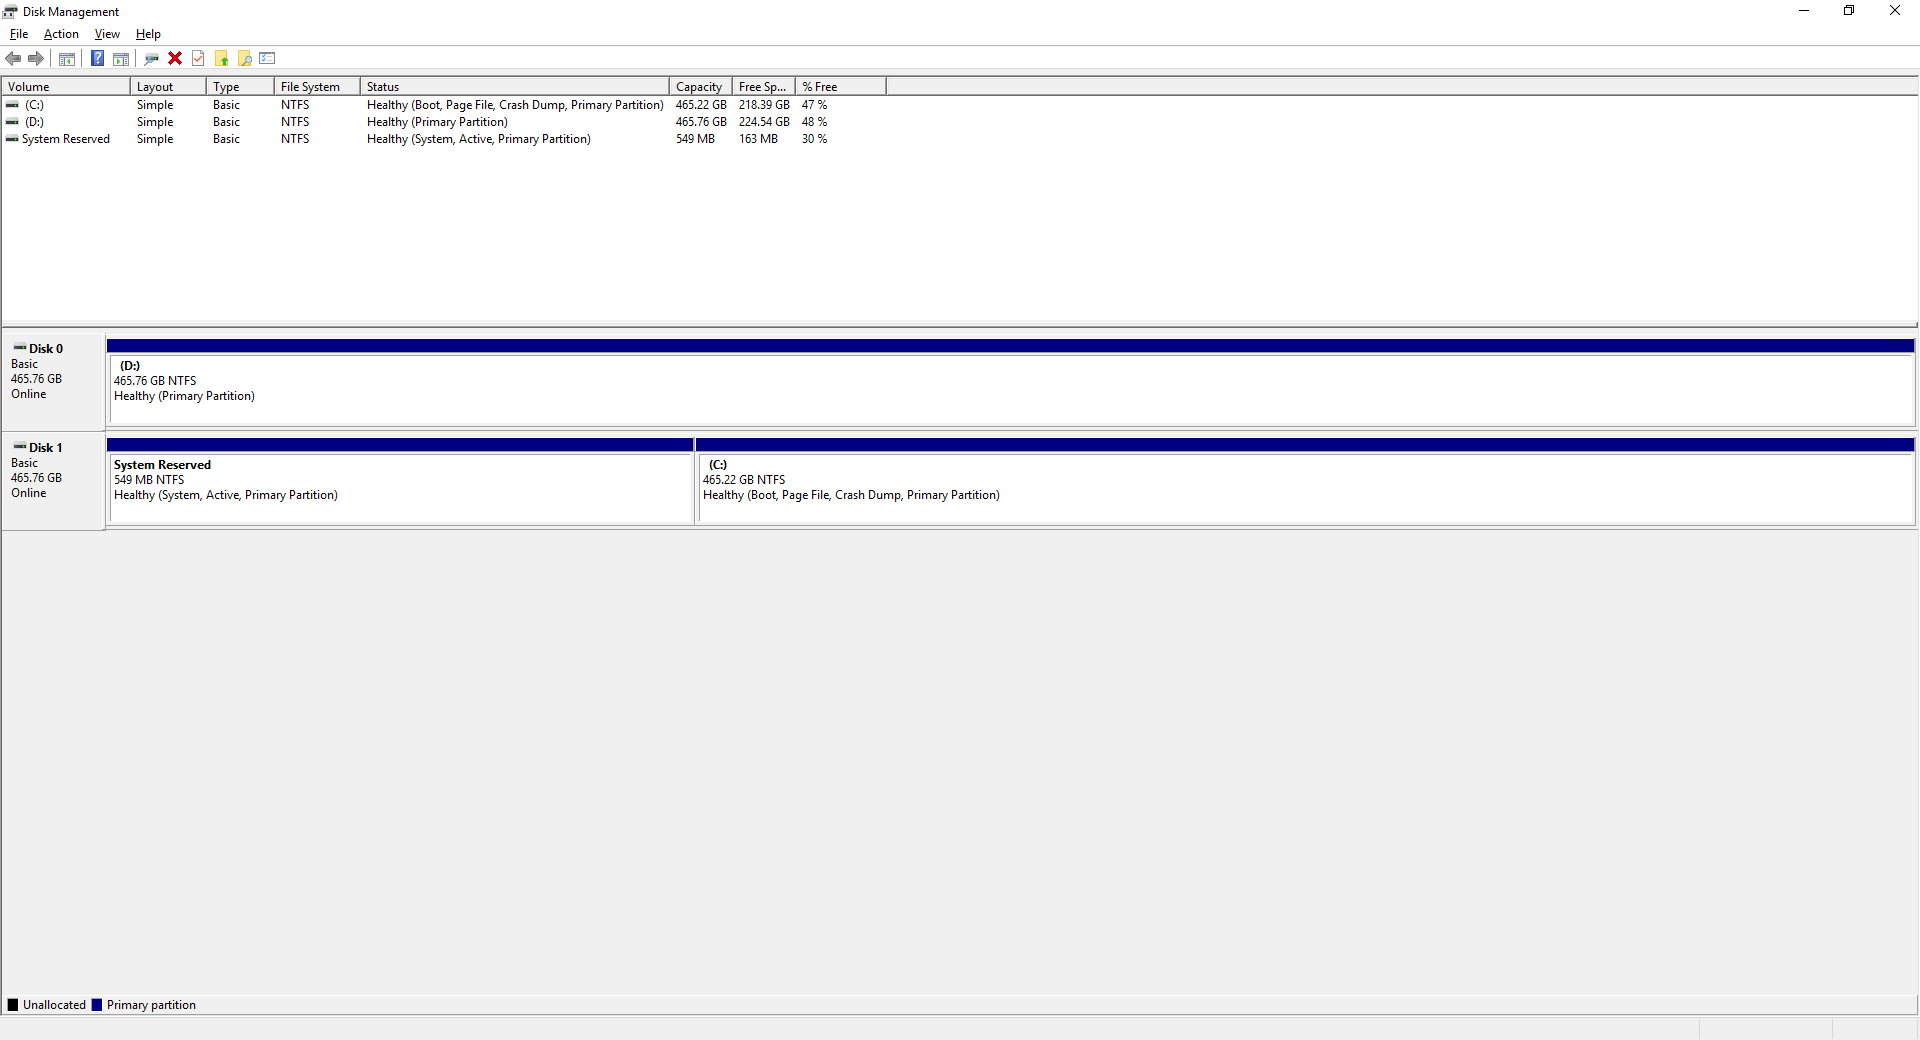Click the Unallocated black legend swatch

[13, 1005]
